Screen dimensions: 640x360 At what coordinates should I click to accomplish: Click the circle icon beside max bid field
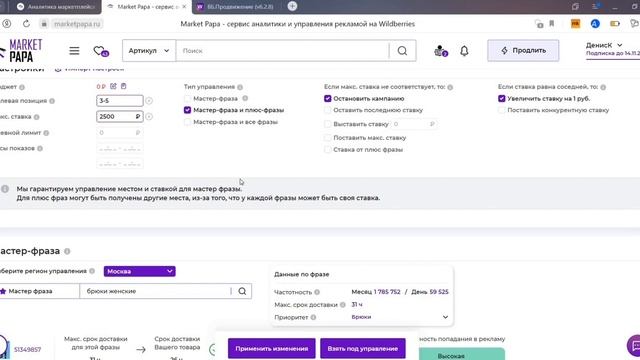point(149,117)
